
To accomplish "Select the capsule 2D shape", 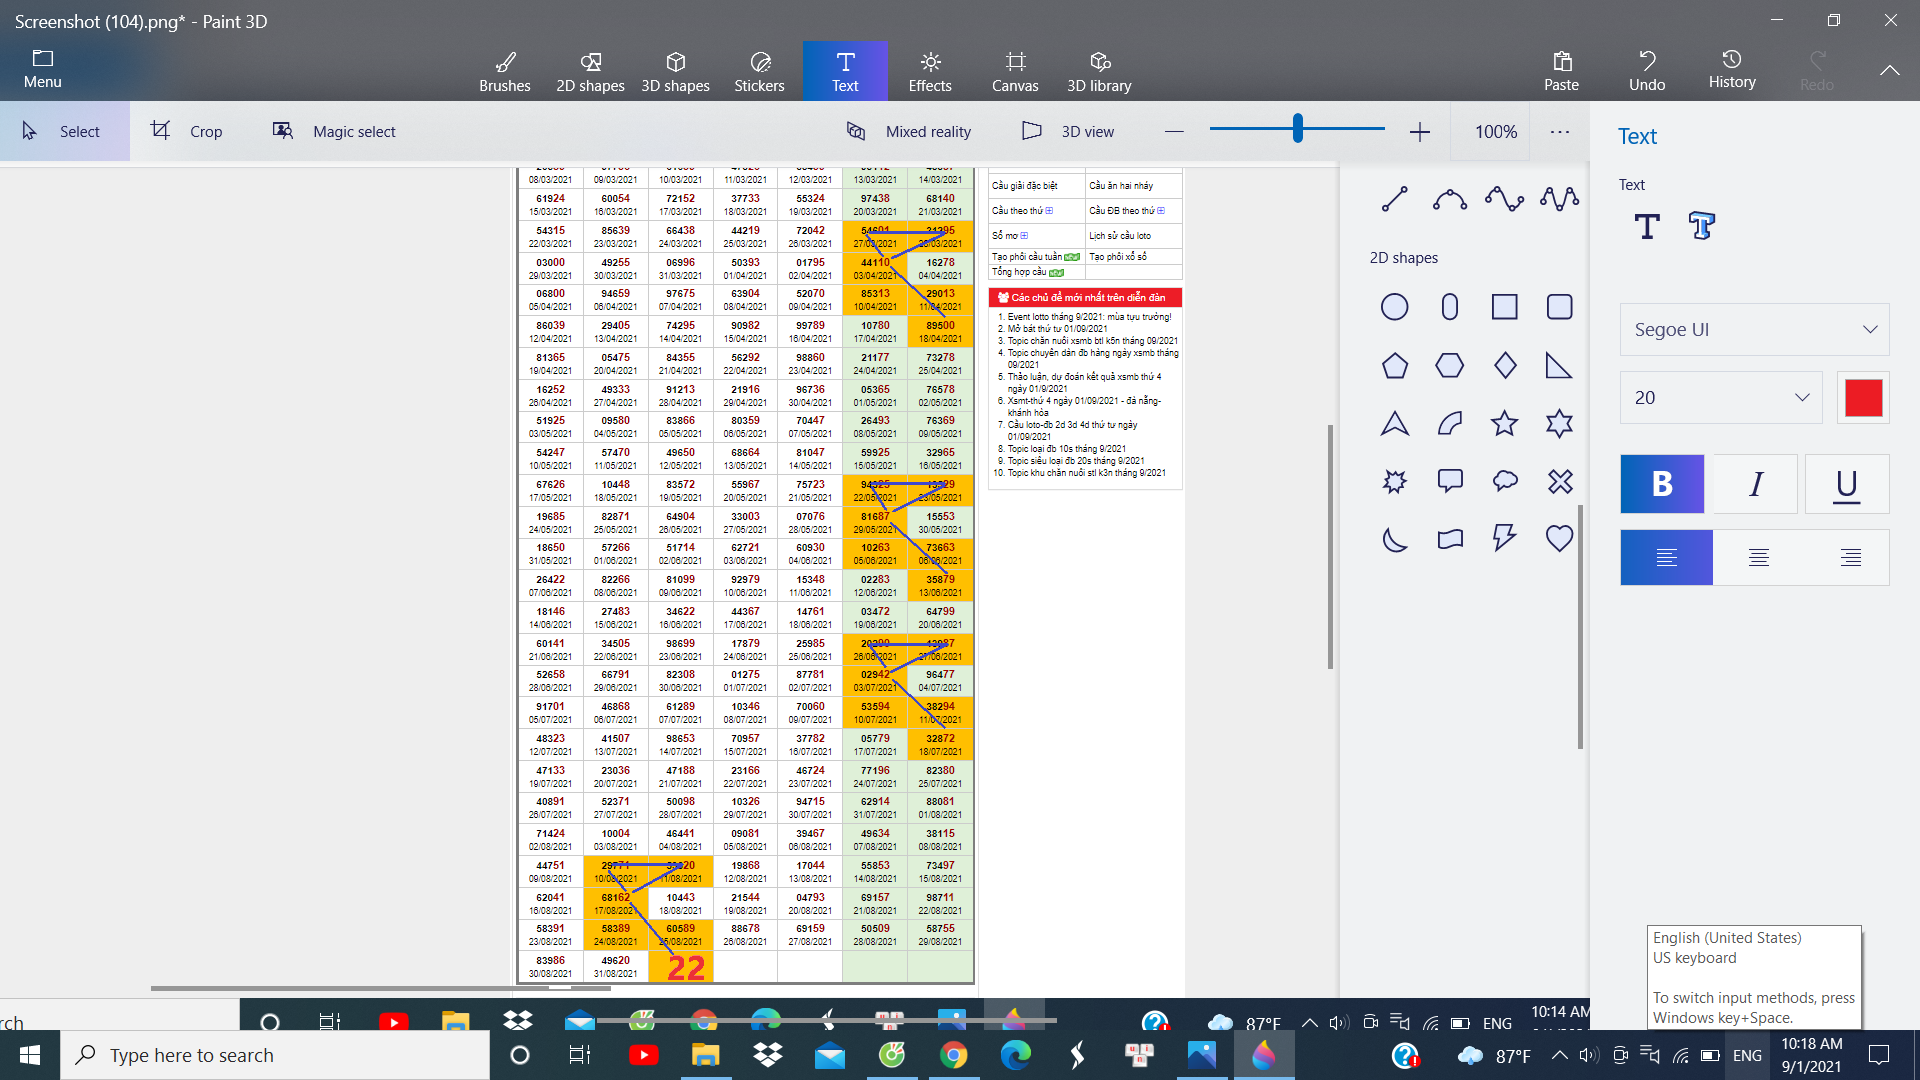I will pyautogui.click(x=1449, y=307).
